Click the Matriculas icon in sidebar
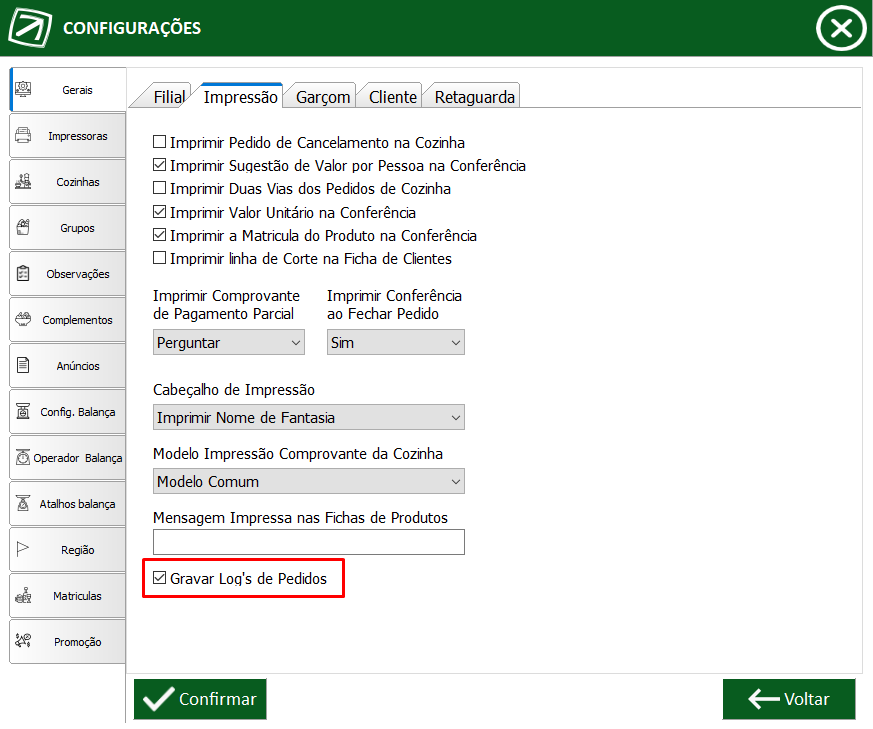Viewport: 873px width, 729px height. (x=23, y=595)
